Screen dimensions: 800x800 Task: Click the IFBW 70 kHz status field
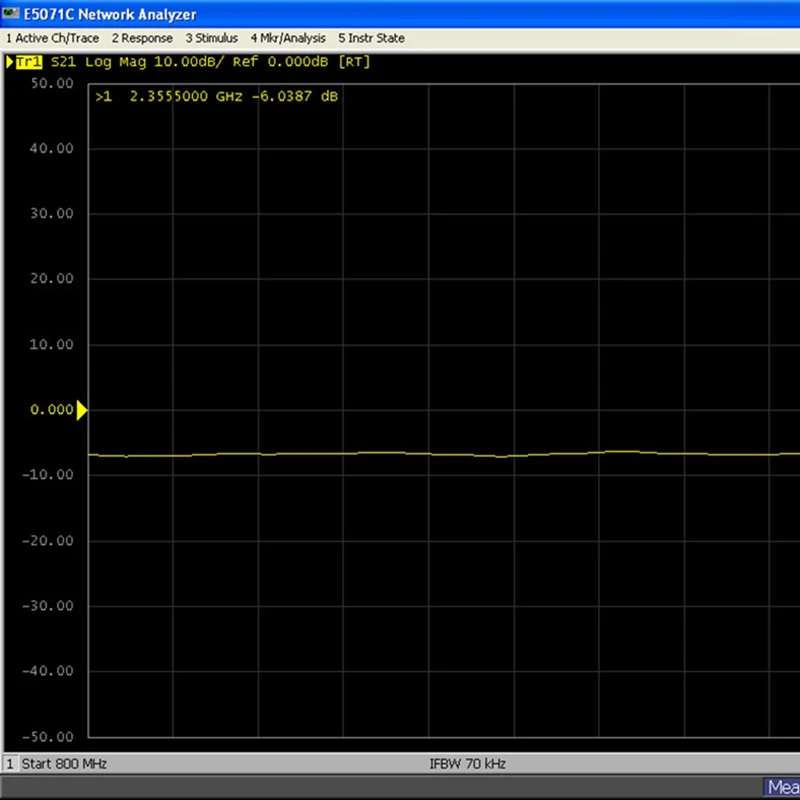pos(468,764)
